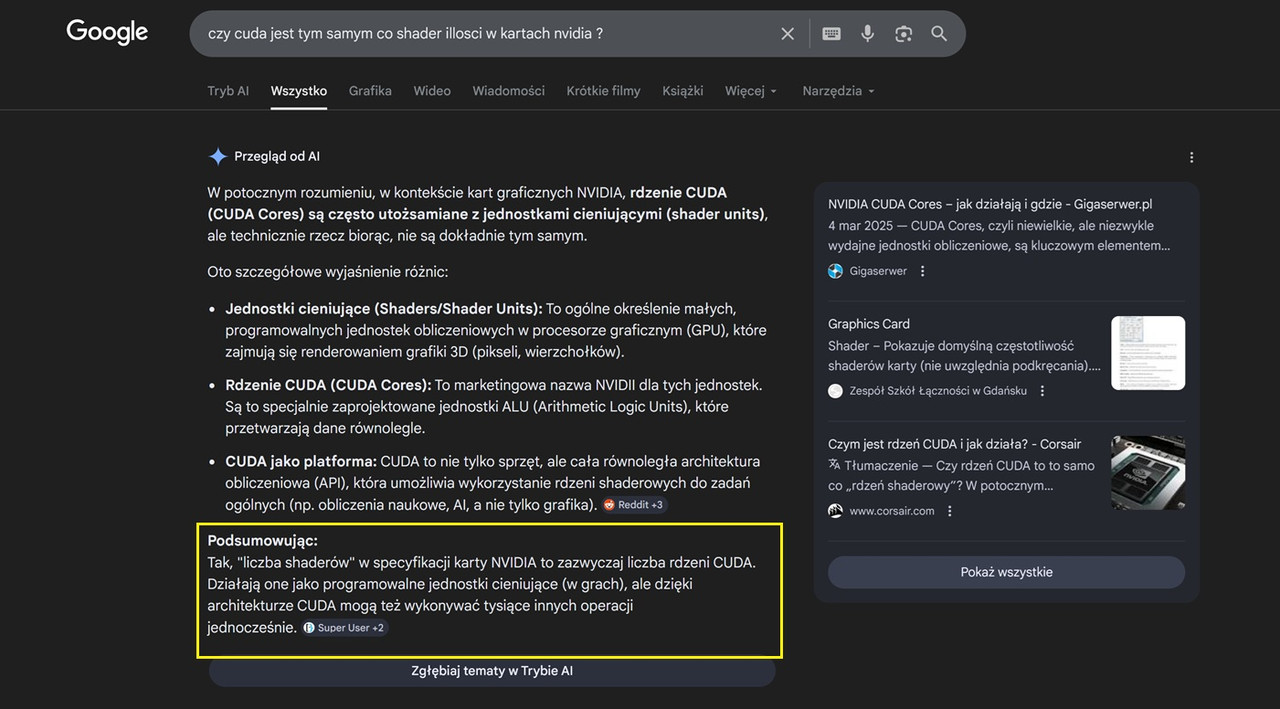1280x709 pixels.
Task: Open the Książki tab
Action: pyautogui.click(x=683, y=91)
